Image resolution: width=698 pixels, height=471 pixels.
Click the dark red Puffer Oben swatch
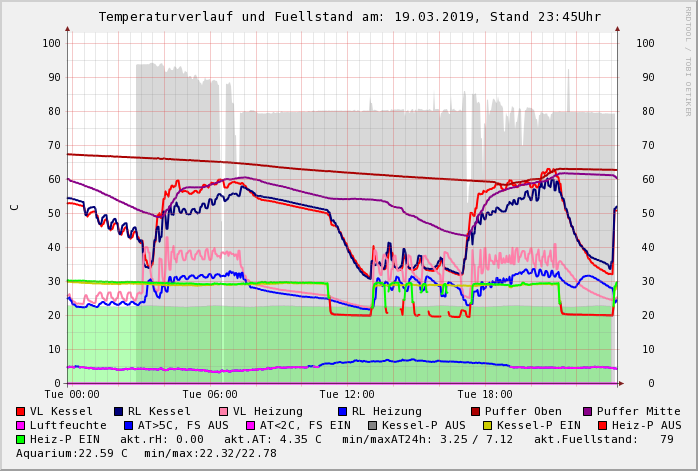[x=475, y=411]
